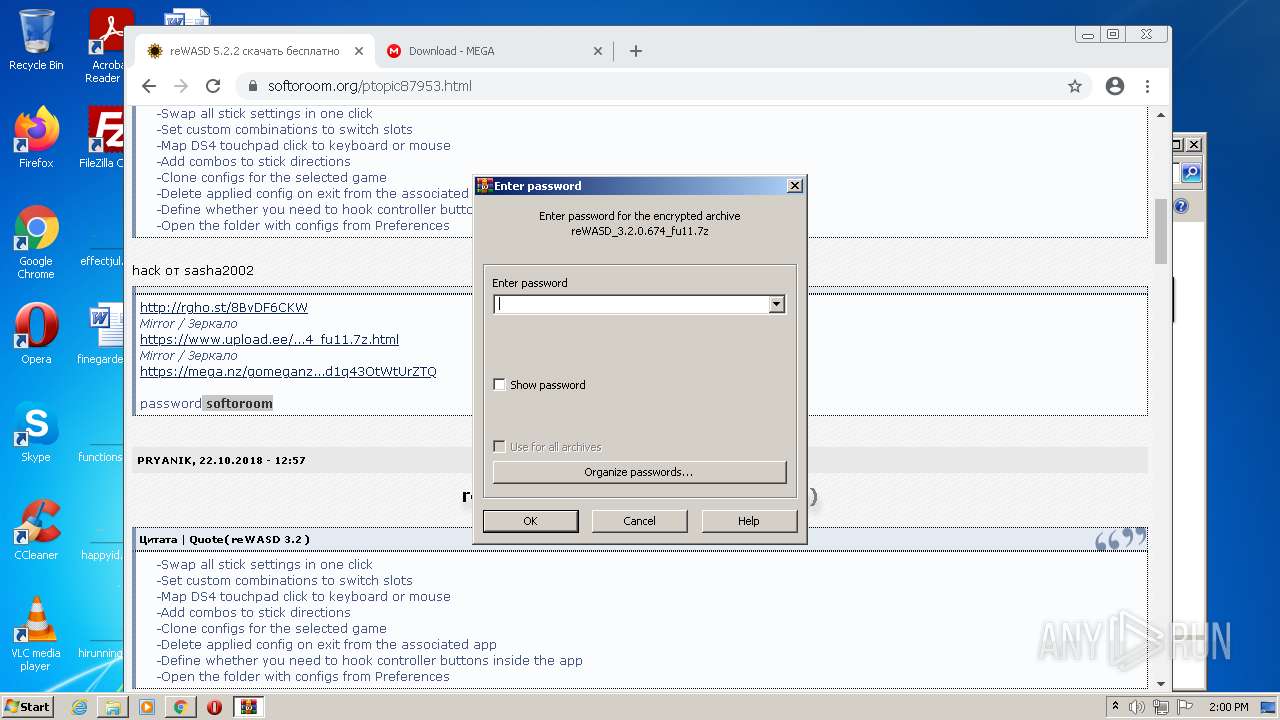Click the page scrollbar down arrow
Screen dimensions: 1280x720
(1161, 684)
